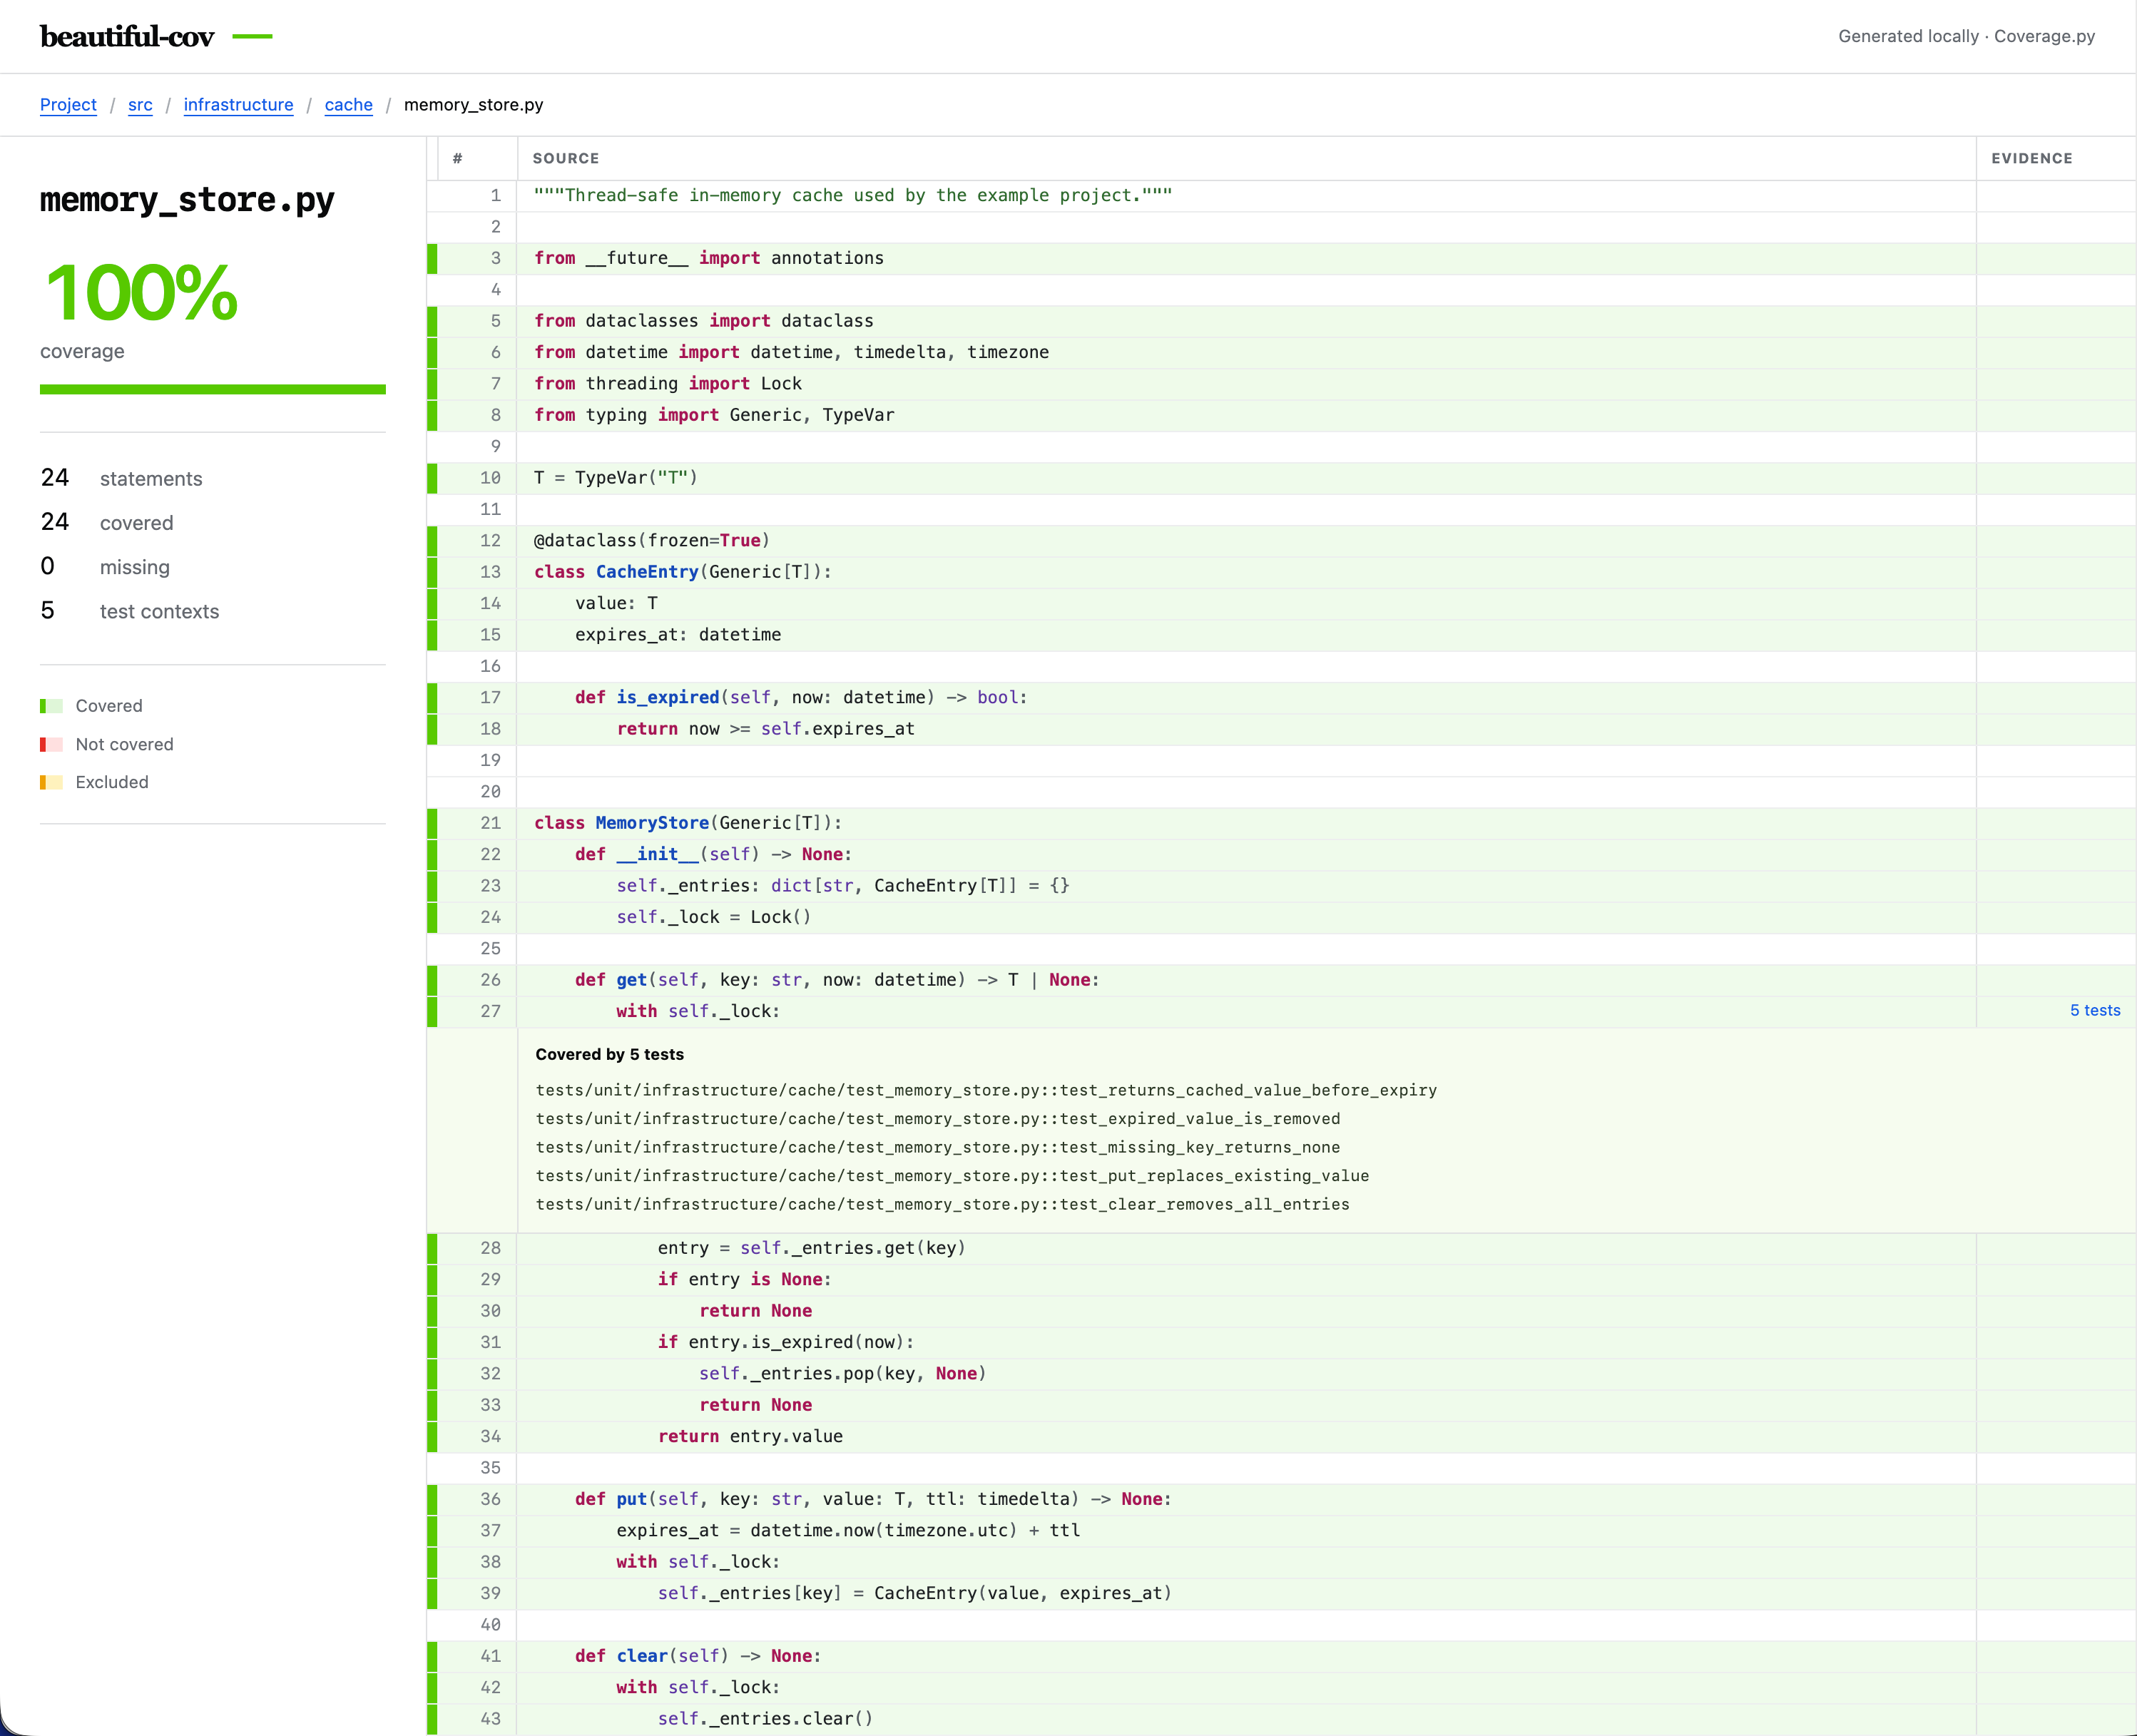Click test_expired_value_is_removed test entry
The image size is (2137, 1736).
pos(938,1119)
